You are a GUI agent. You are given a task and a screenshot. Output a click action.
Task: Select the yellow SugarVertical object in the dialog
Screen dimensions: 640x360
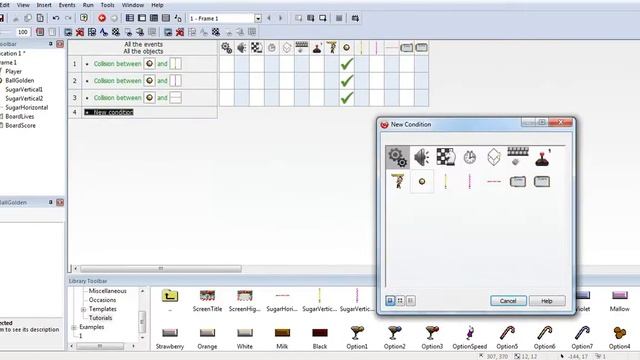[x=446, y=181]
